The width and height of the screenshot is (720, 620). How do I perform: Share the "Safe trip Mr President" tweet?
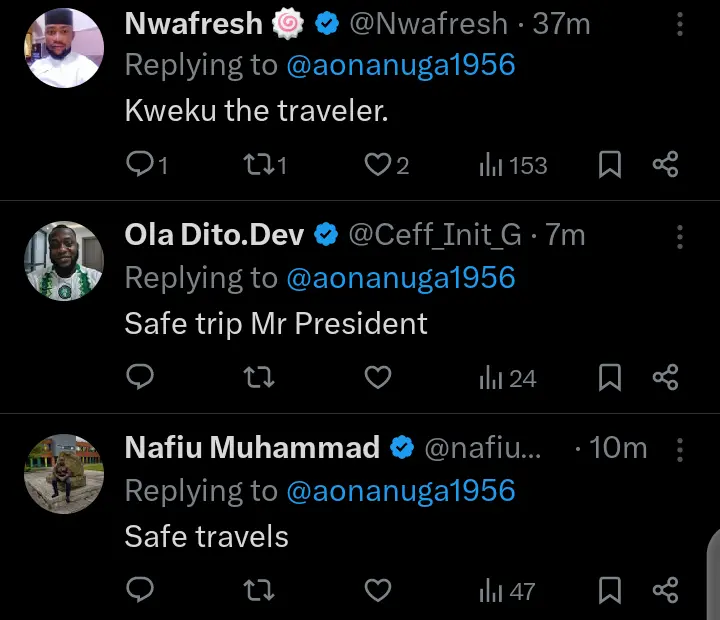tap(666, 378)
